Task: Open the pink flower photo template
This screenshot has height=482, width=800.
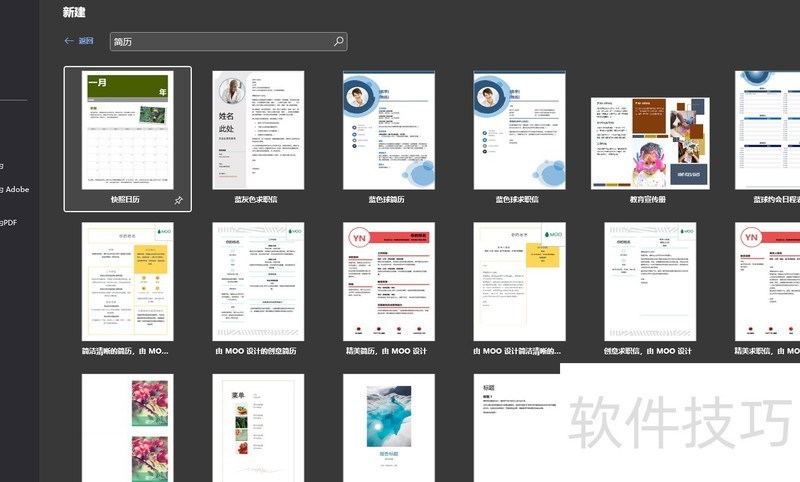Action: coord(128,428)
